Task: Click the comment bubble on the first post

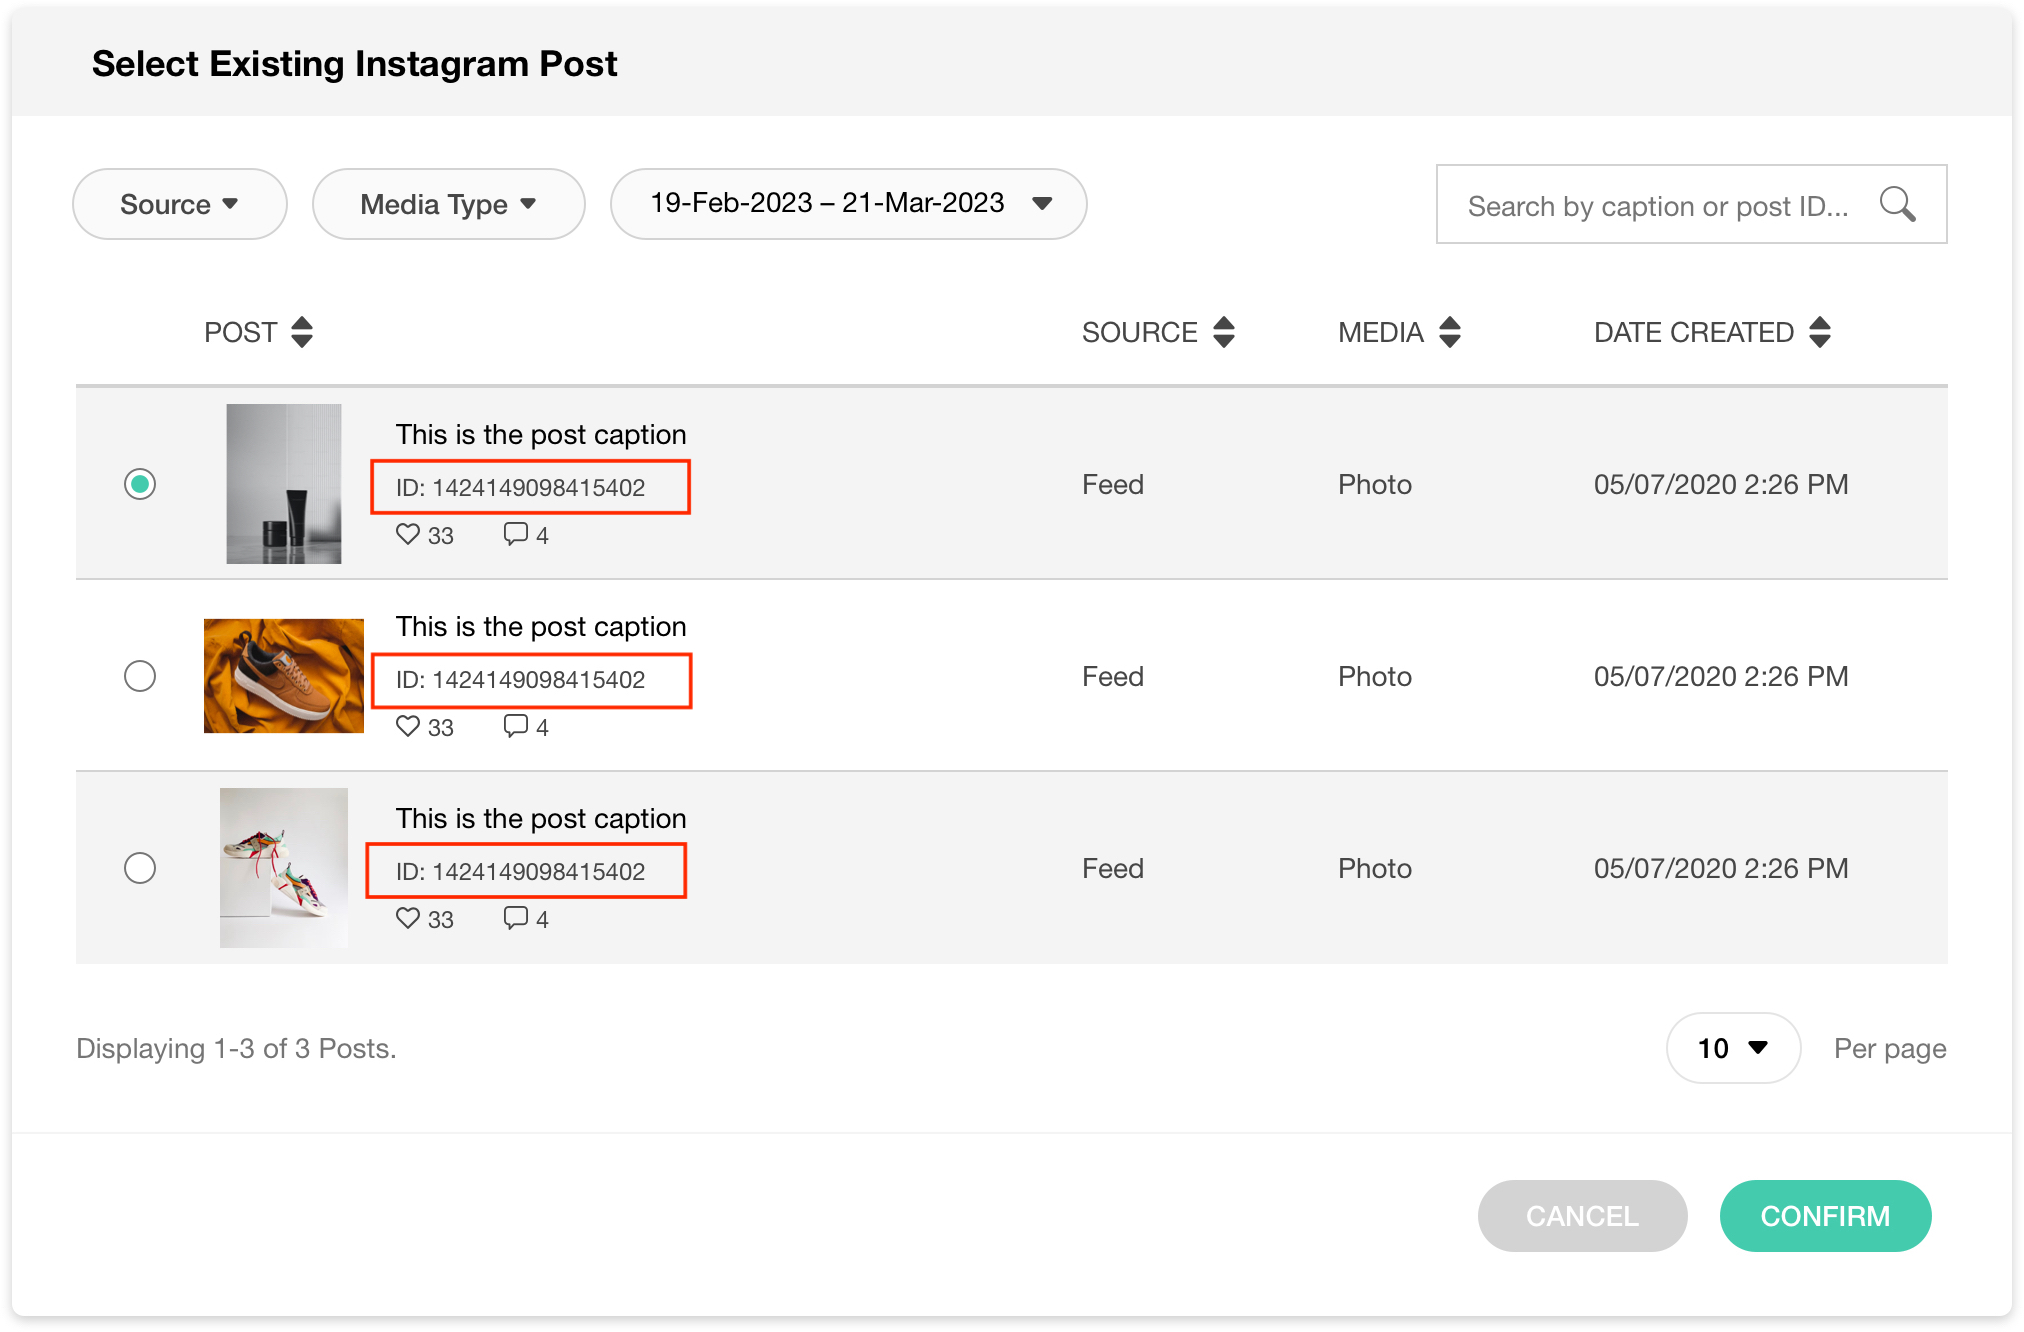Action: click(515, 534)
